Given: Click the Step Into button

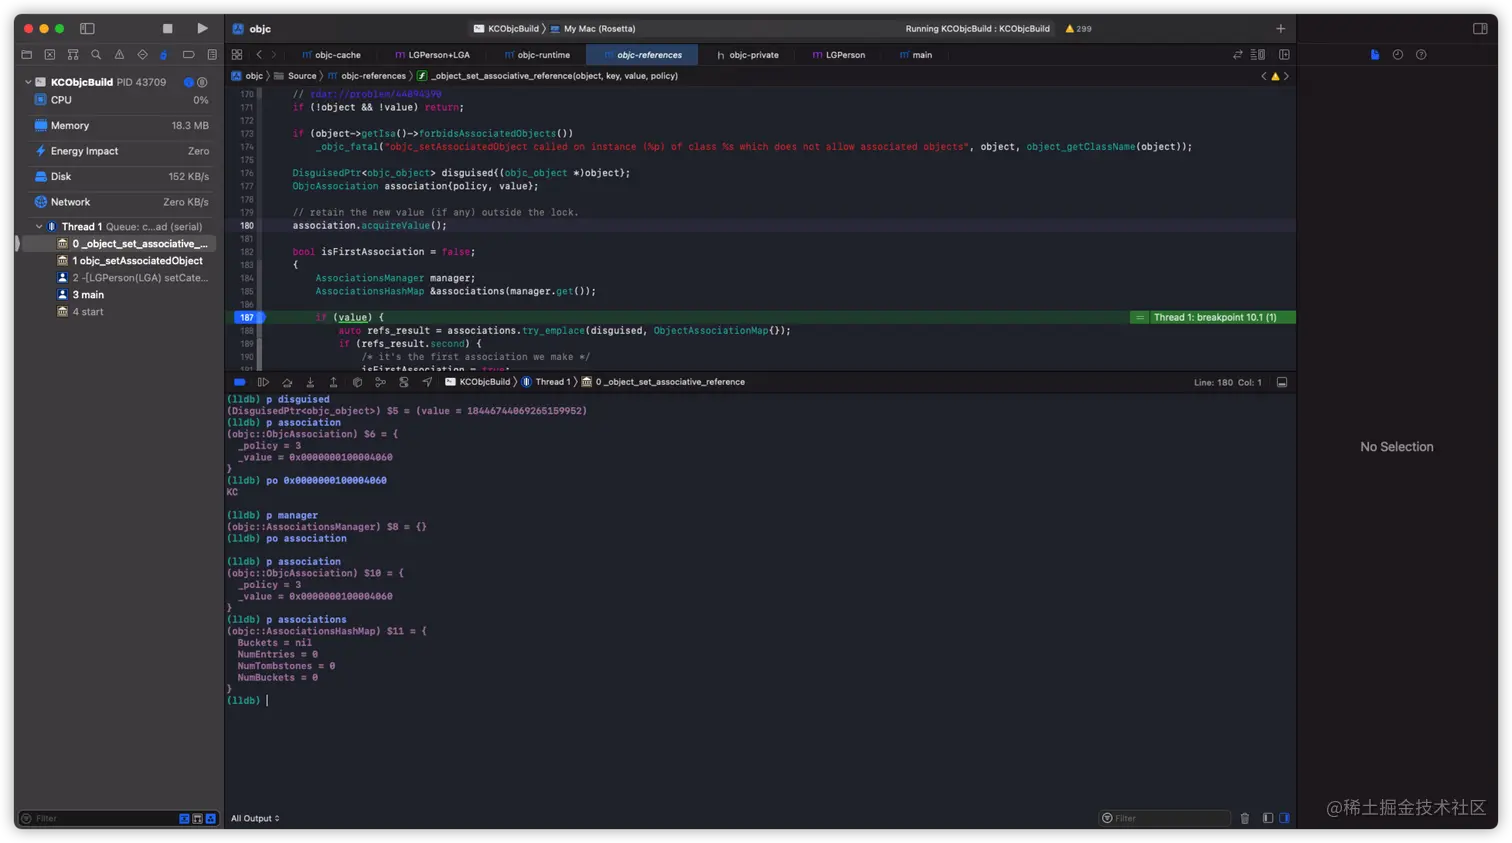Looking at the screenshot, I should 310,382.
